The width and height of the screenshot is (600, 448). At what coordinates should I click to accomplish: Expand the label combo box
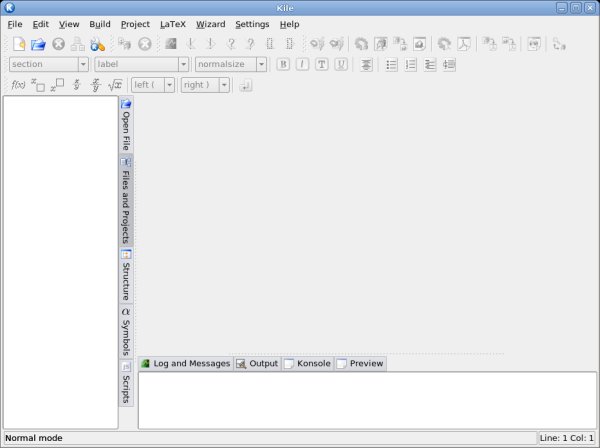[183, 64]
